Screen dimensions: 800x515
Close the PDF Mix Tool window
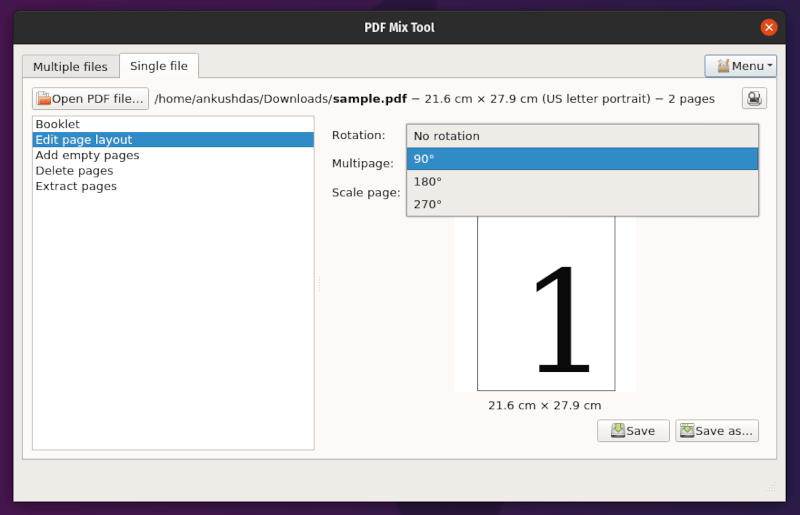pyautogui.click(x=768, y=27)
